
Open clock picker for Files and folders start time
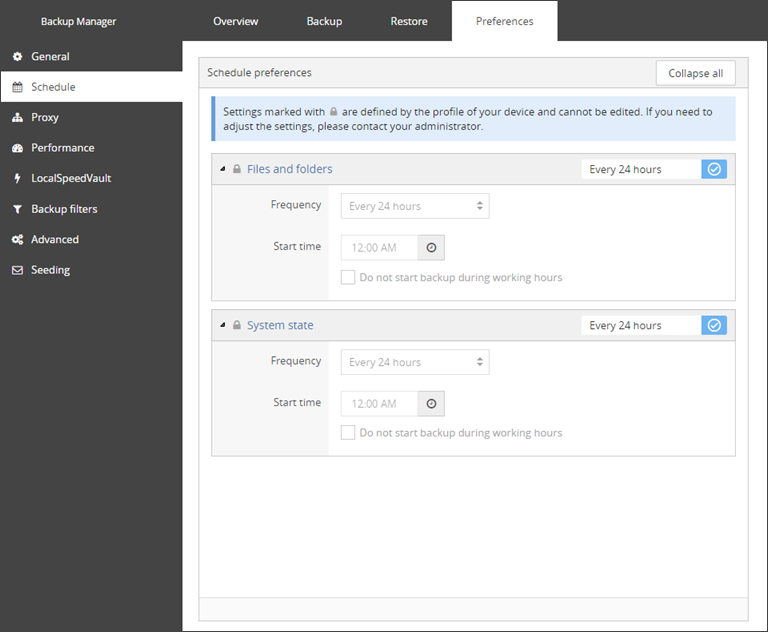432,247
